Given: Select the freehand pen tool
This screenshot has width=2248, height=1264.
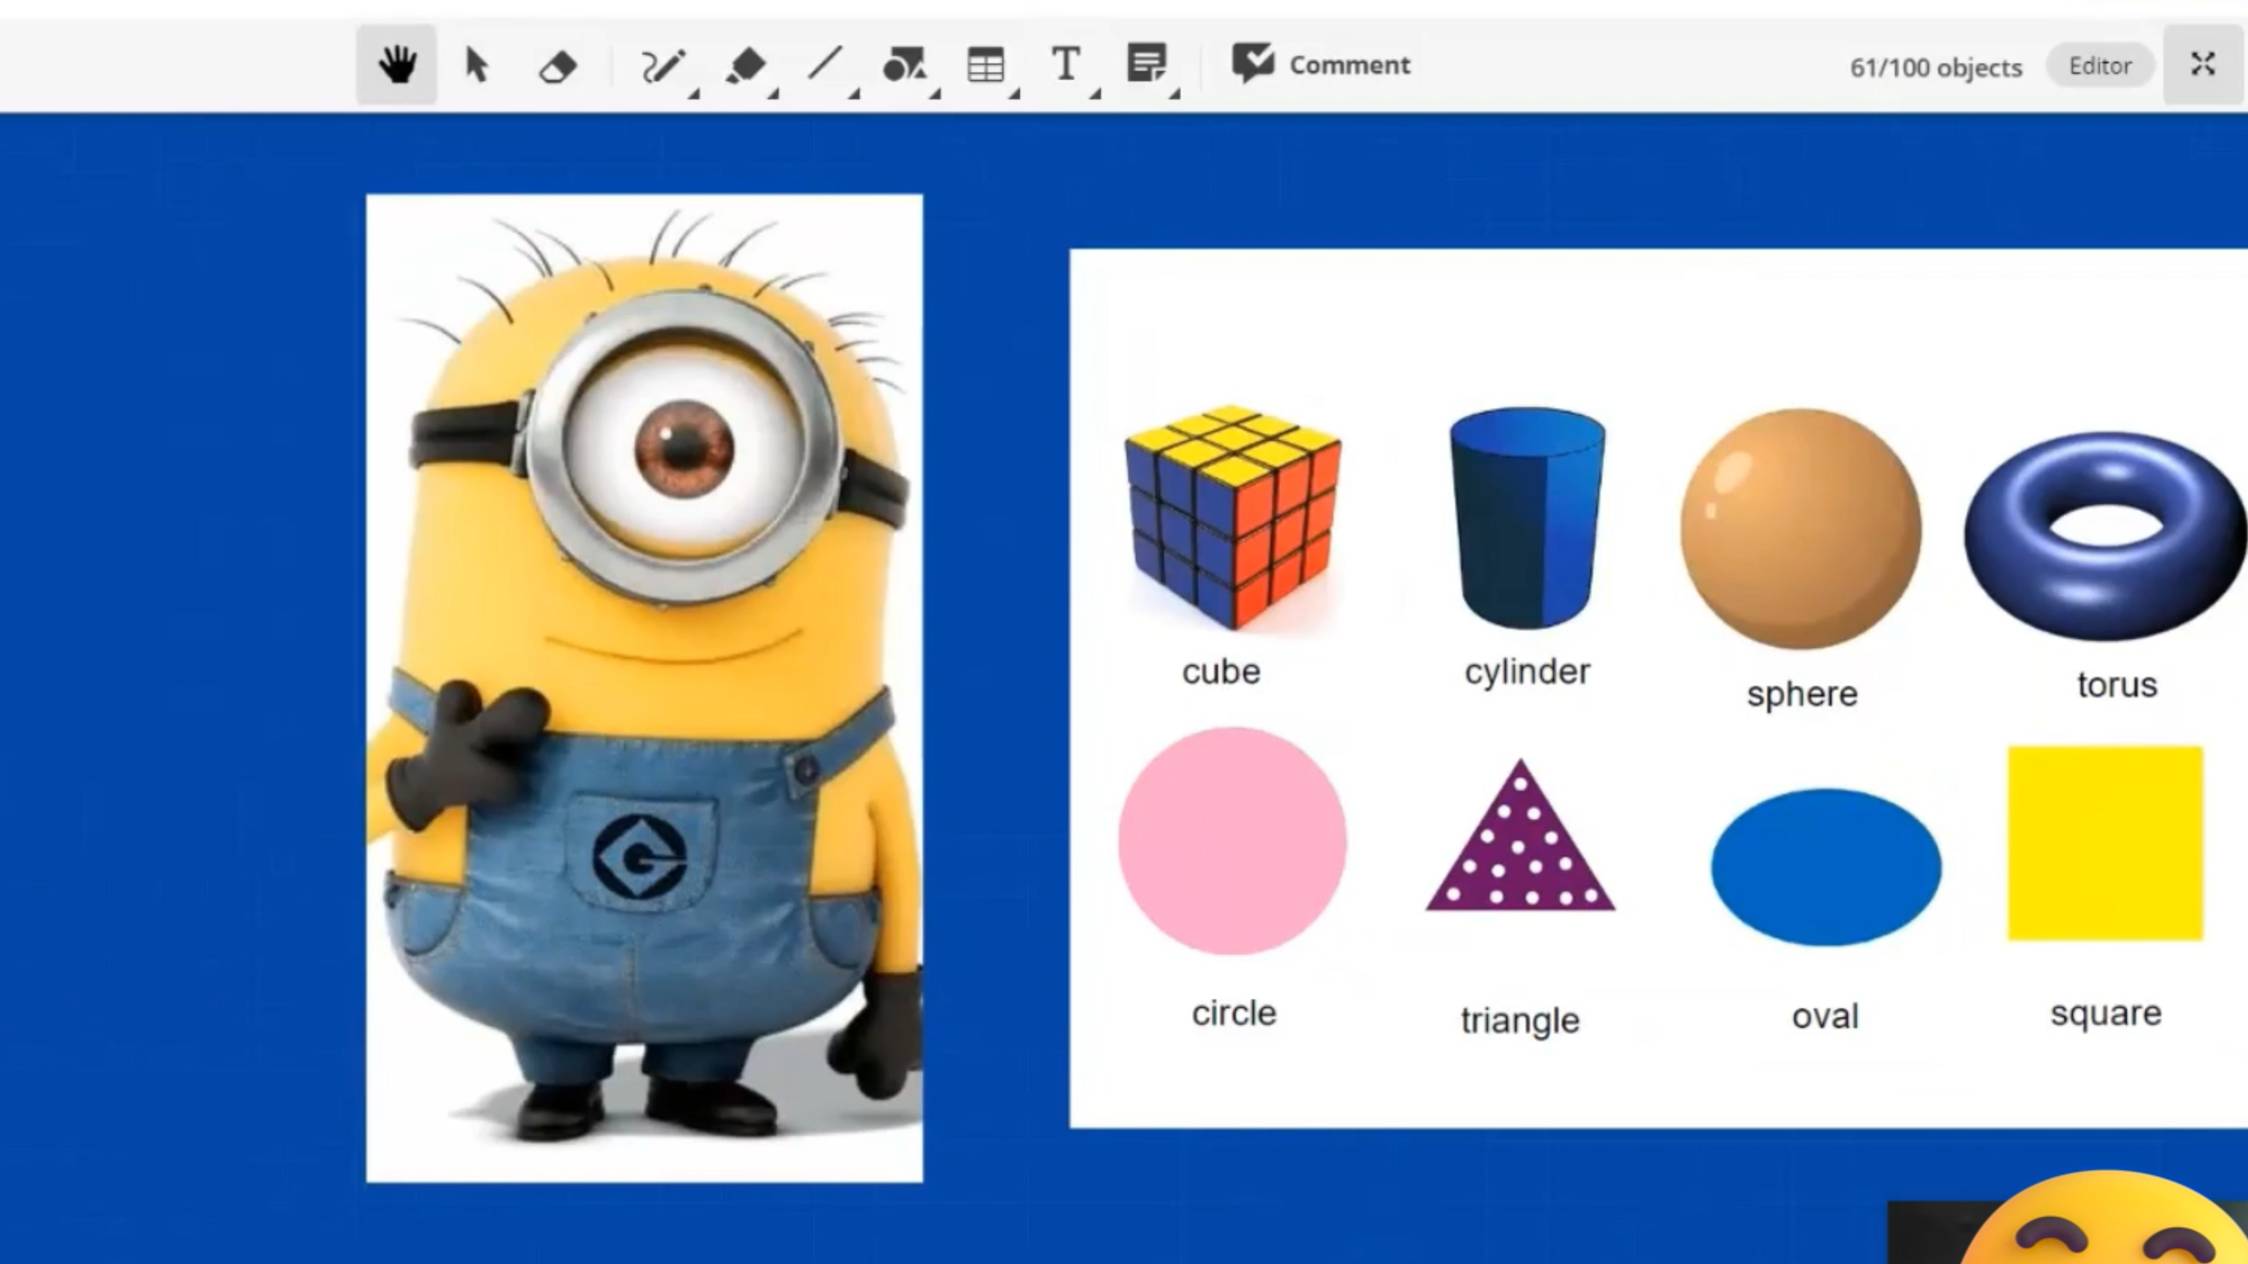Looking at the screenshot, I should point(661,66).
